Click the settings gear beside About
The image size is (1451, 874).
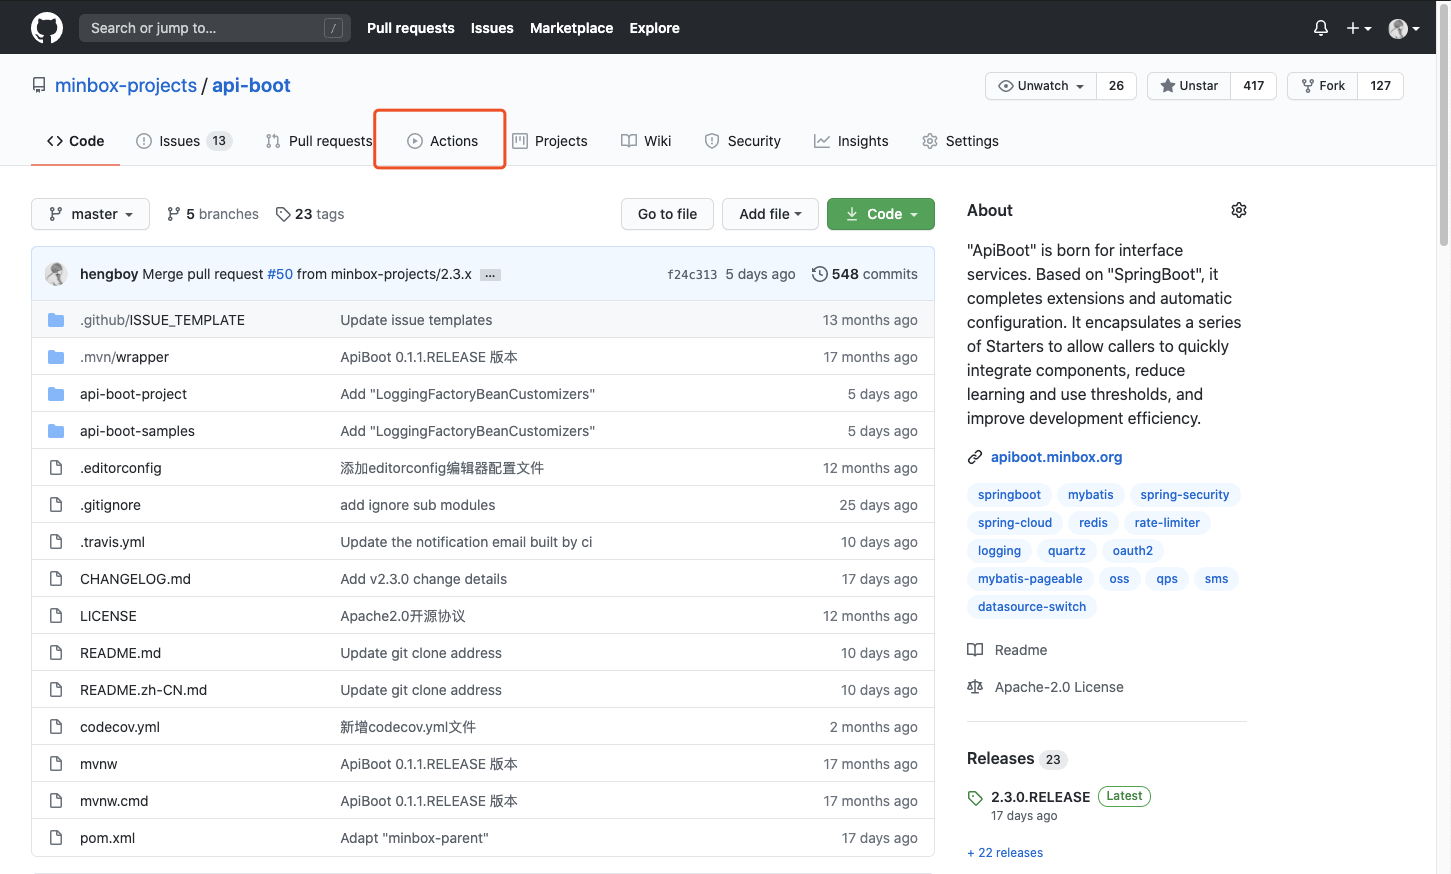click(1239, 210)
